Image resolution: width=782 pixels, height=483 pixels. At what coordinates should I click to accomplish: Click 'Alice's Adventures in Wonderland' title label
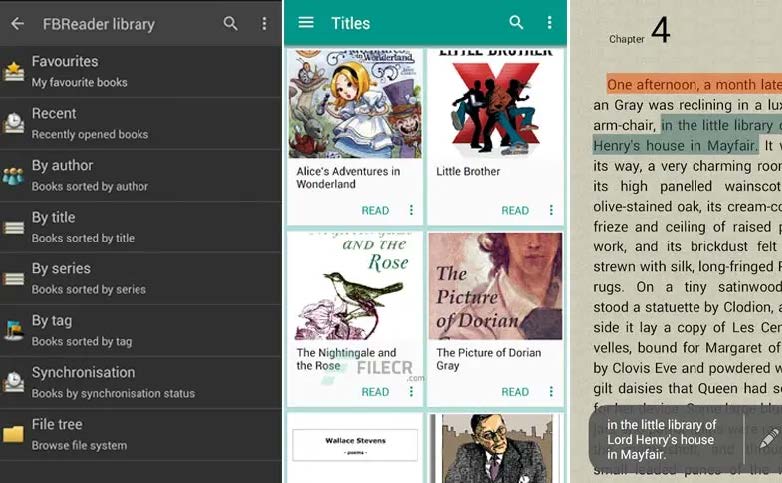click(348, 177)
